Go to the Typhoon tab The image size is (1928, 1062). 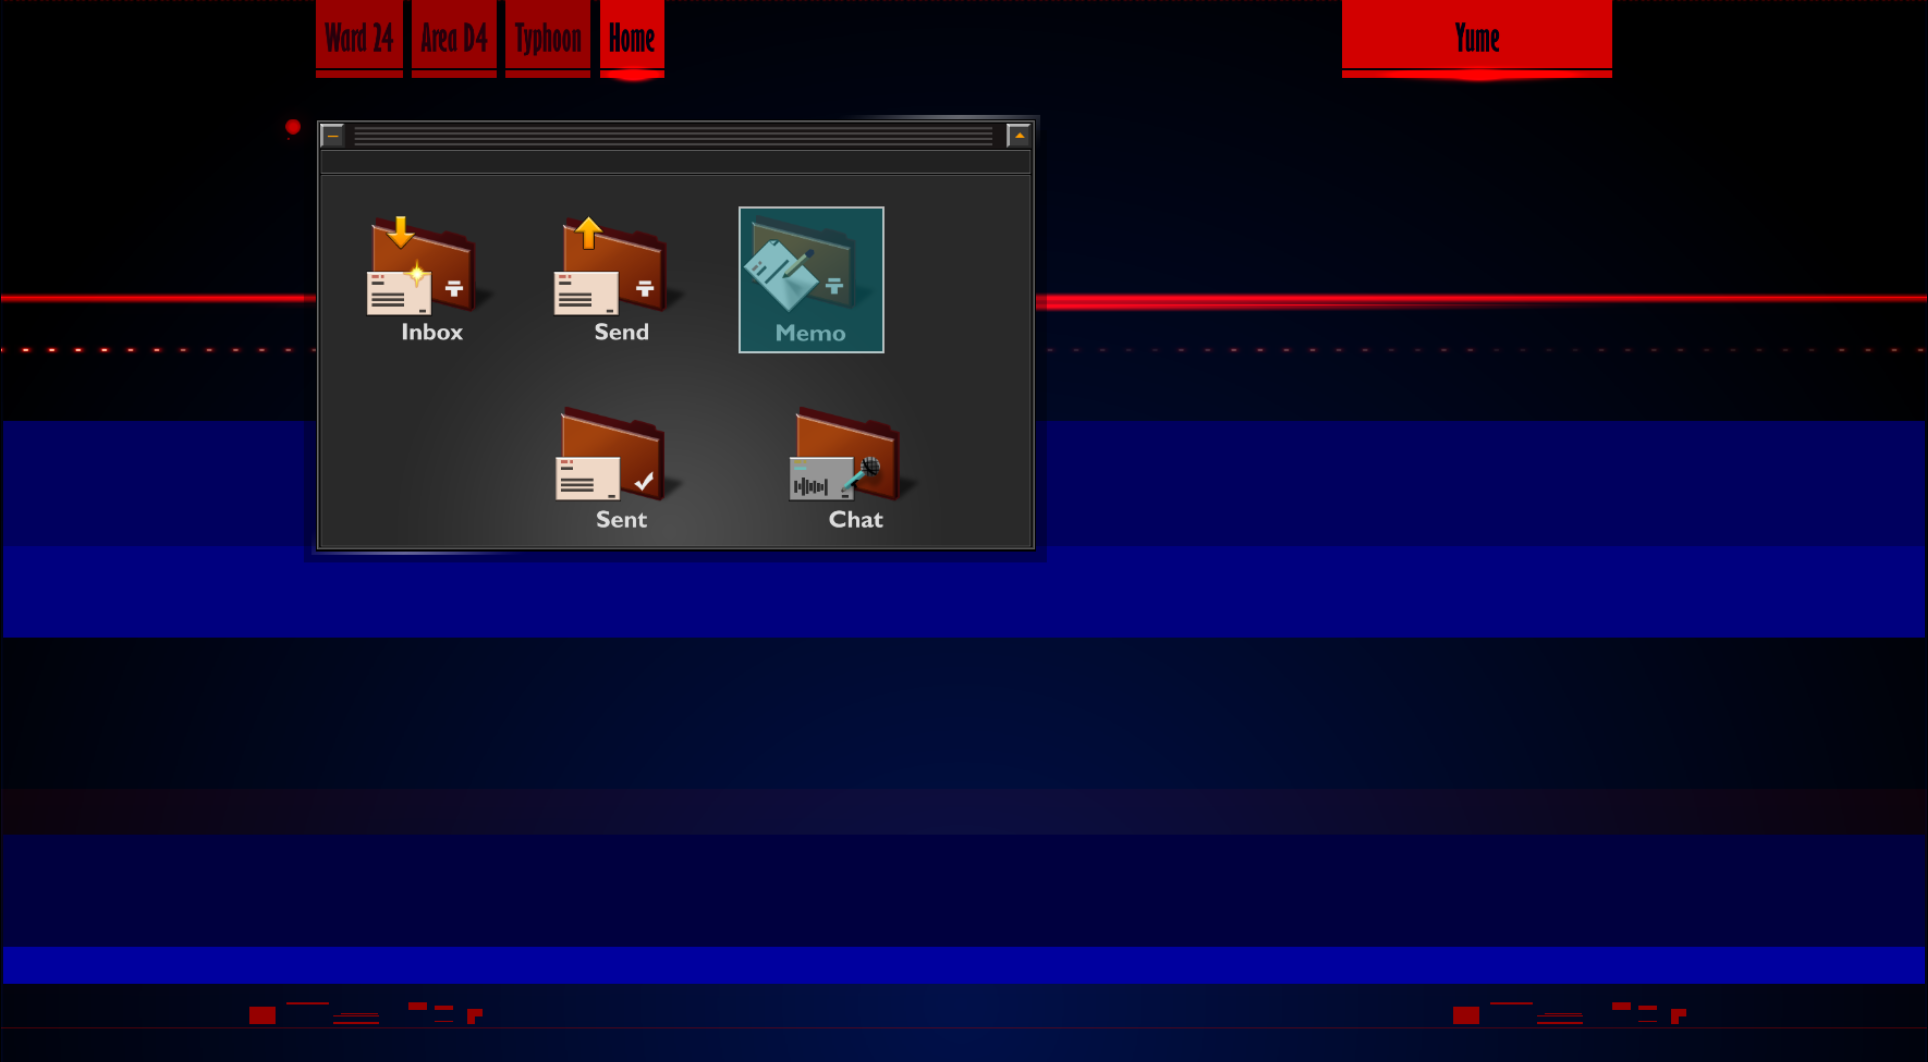(548, 38)
